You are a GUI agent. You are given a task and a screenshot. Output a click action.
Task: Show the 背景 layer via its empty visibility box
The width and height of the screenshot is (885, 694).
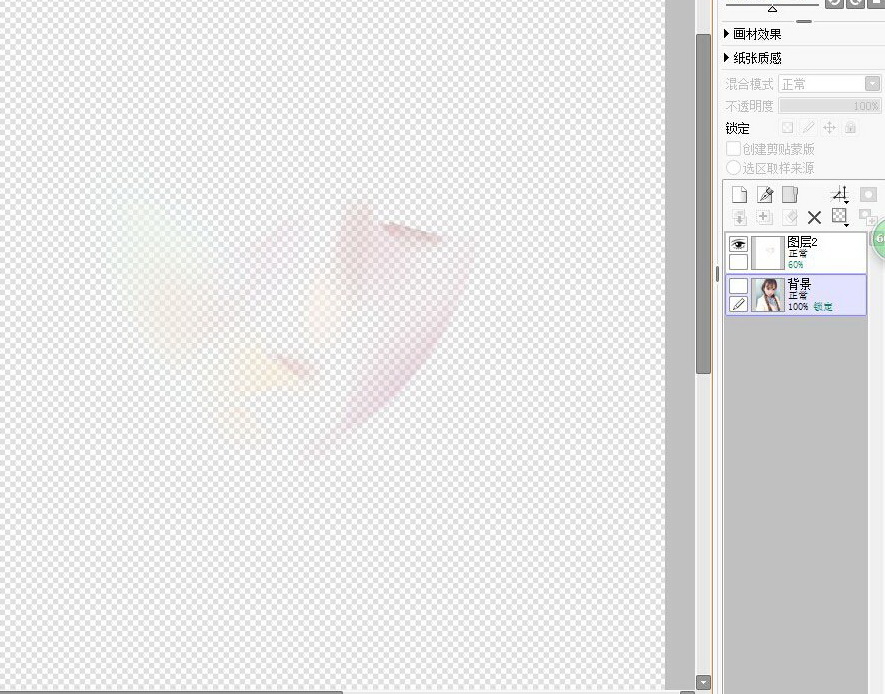(x=738, y=285)
